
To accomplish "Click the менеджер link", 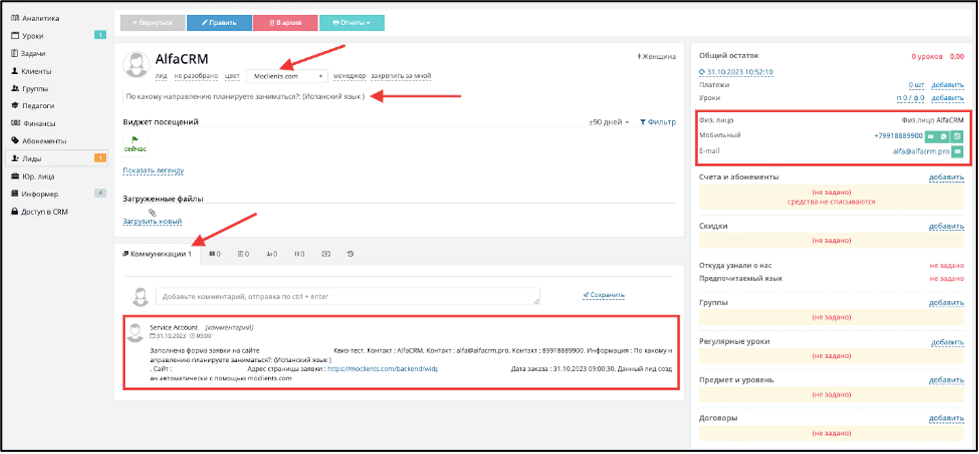I will pos(349,76).
